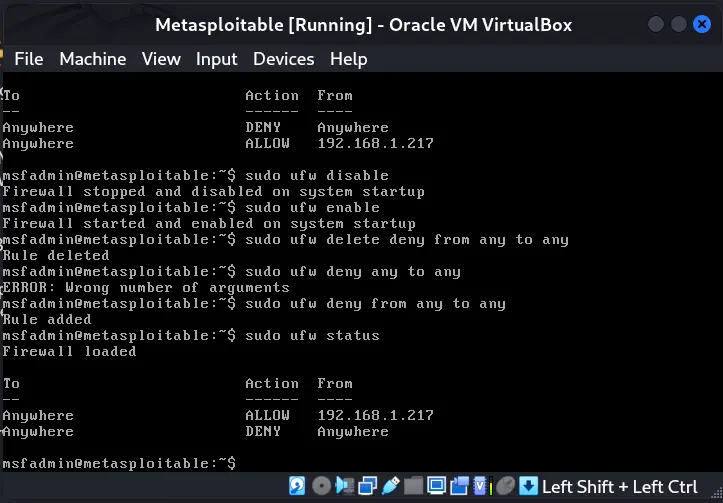
Task: Click the empty msfadmin prompt at bottom
Action: tap(119, 463)
